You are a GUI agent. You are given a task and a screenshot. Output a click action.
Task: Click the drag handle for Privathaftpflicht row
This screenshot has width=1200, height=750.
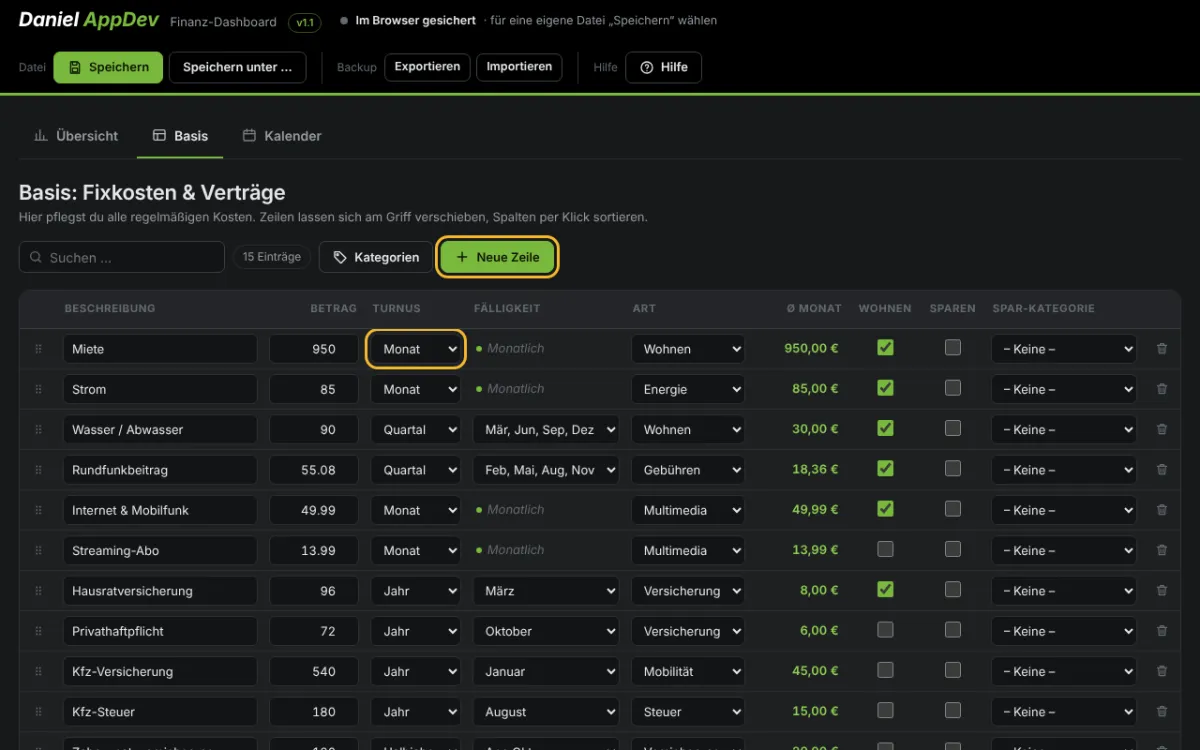[x=38, y=631]
